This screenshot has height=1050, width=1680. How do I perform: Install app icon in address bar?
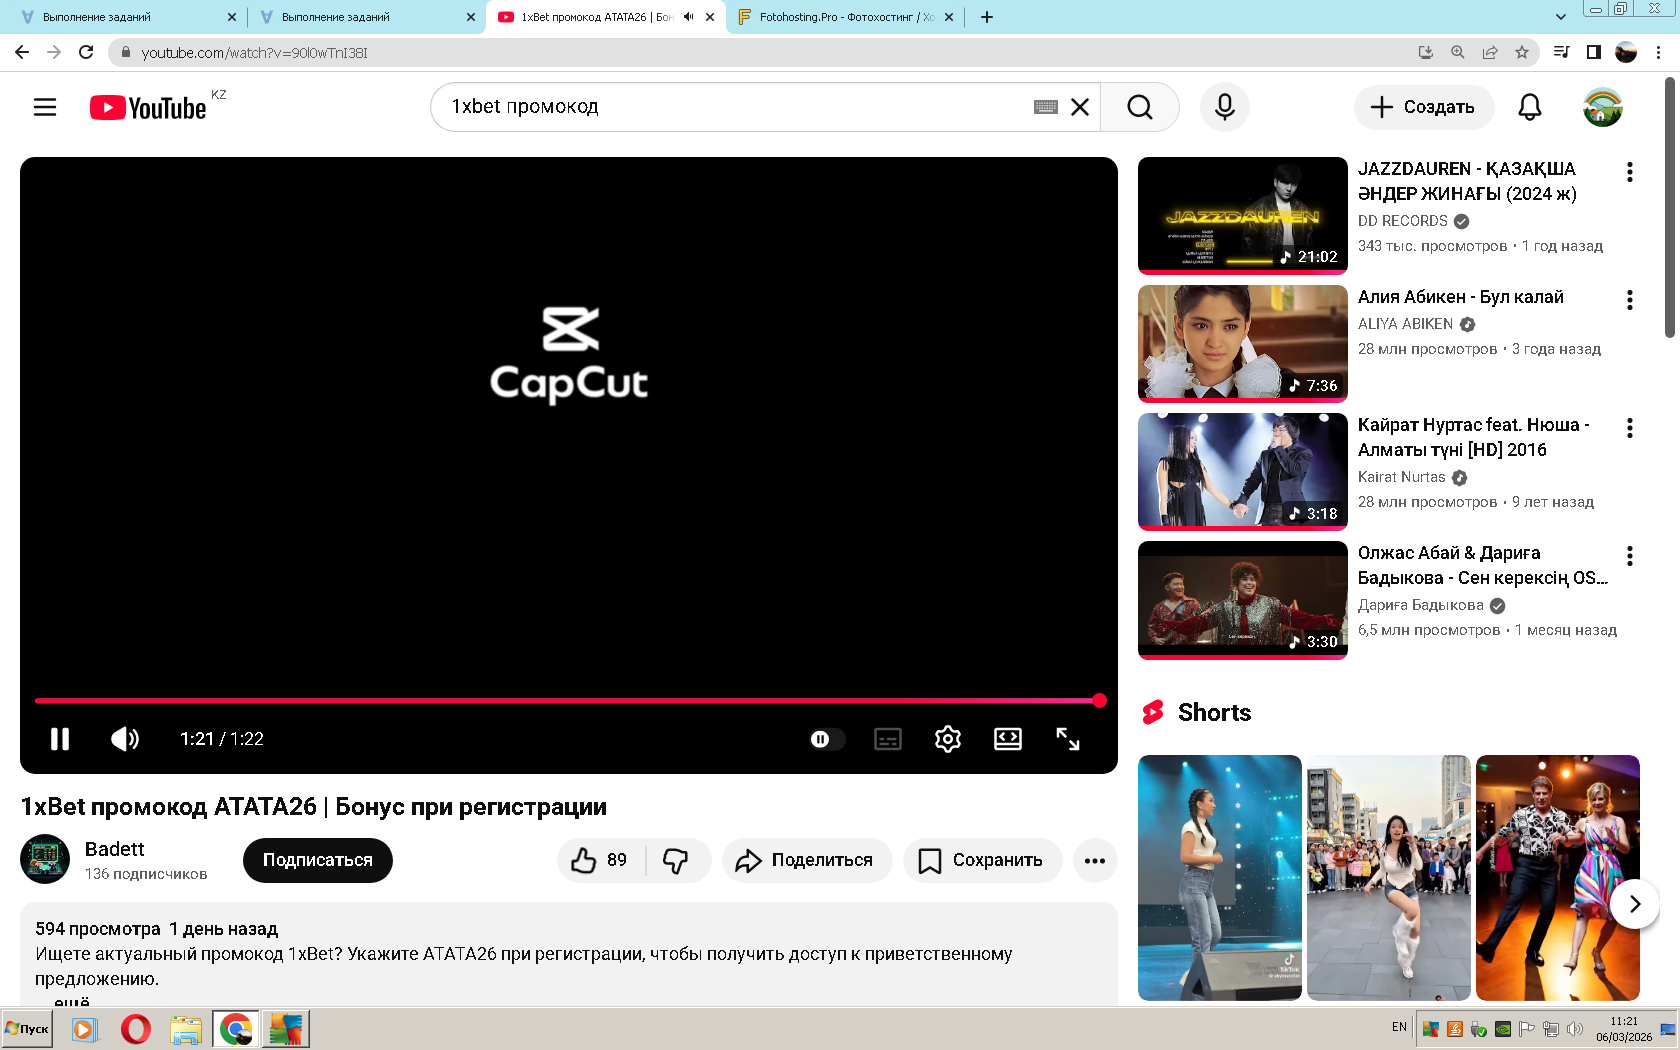1426,52
